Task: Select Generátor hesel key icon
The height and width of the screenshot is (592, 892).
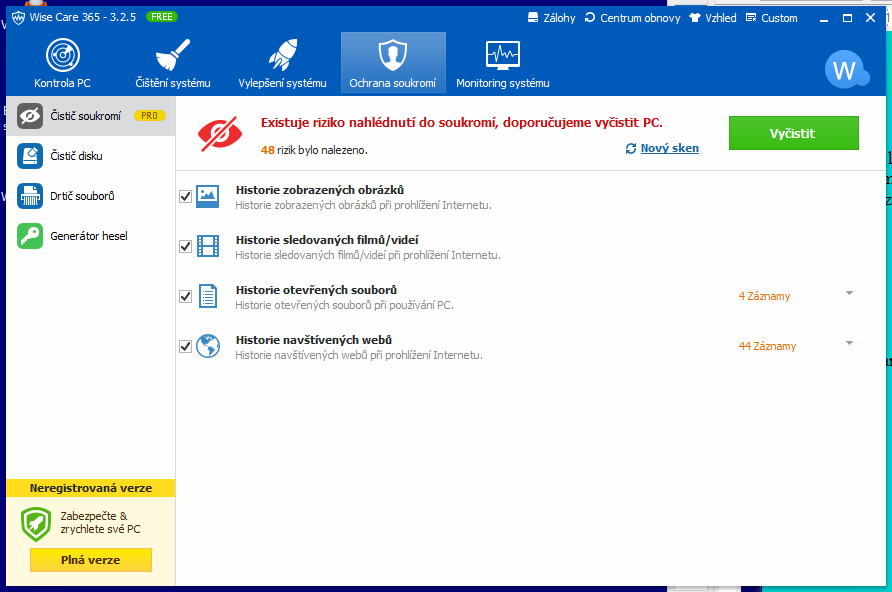Action: click(x=30, y=236)
